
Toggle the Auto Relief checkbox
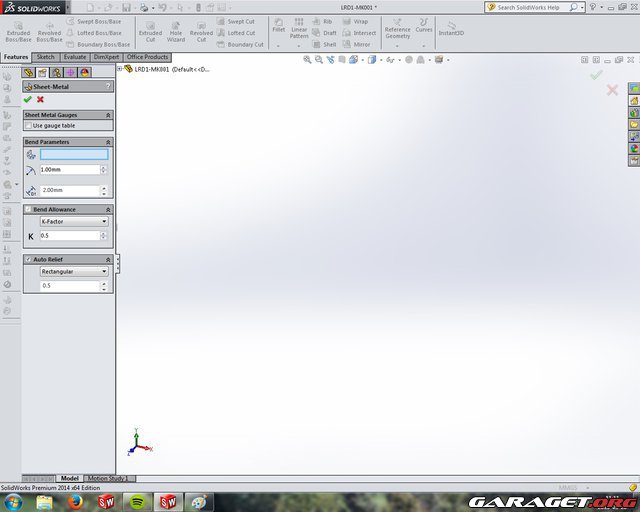click(x=28, y=259)
